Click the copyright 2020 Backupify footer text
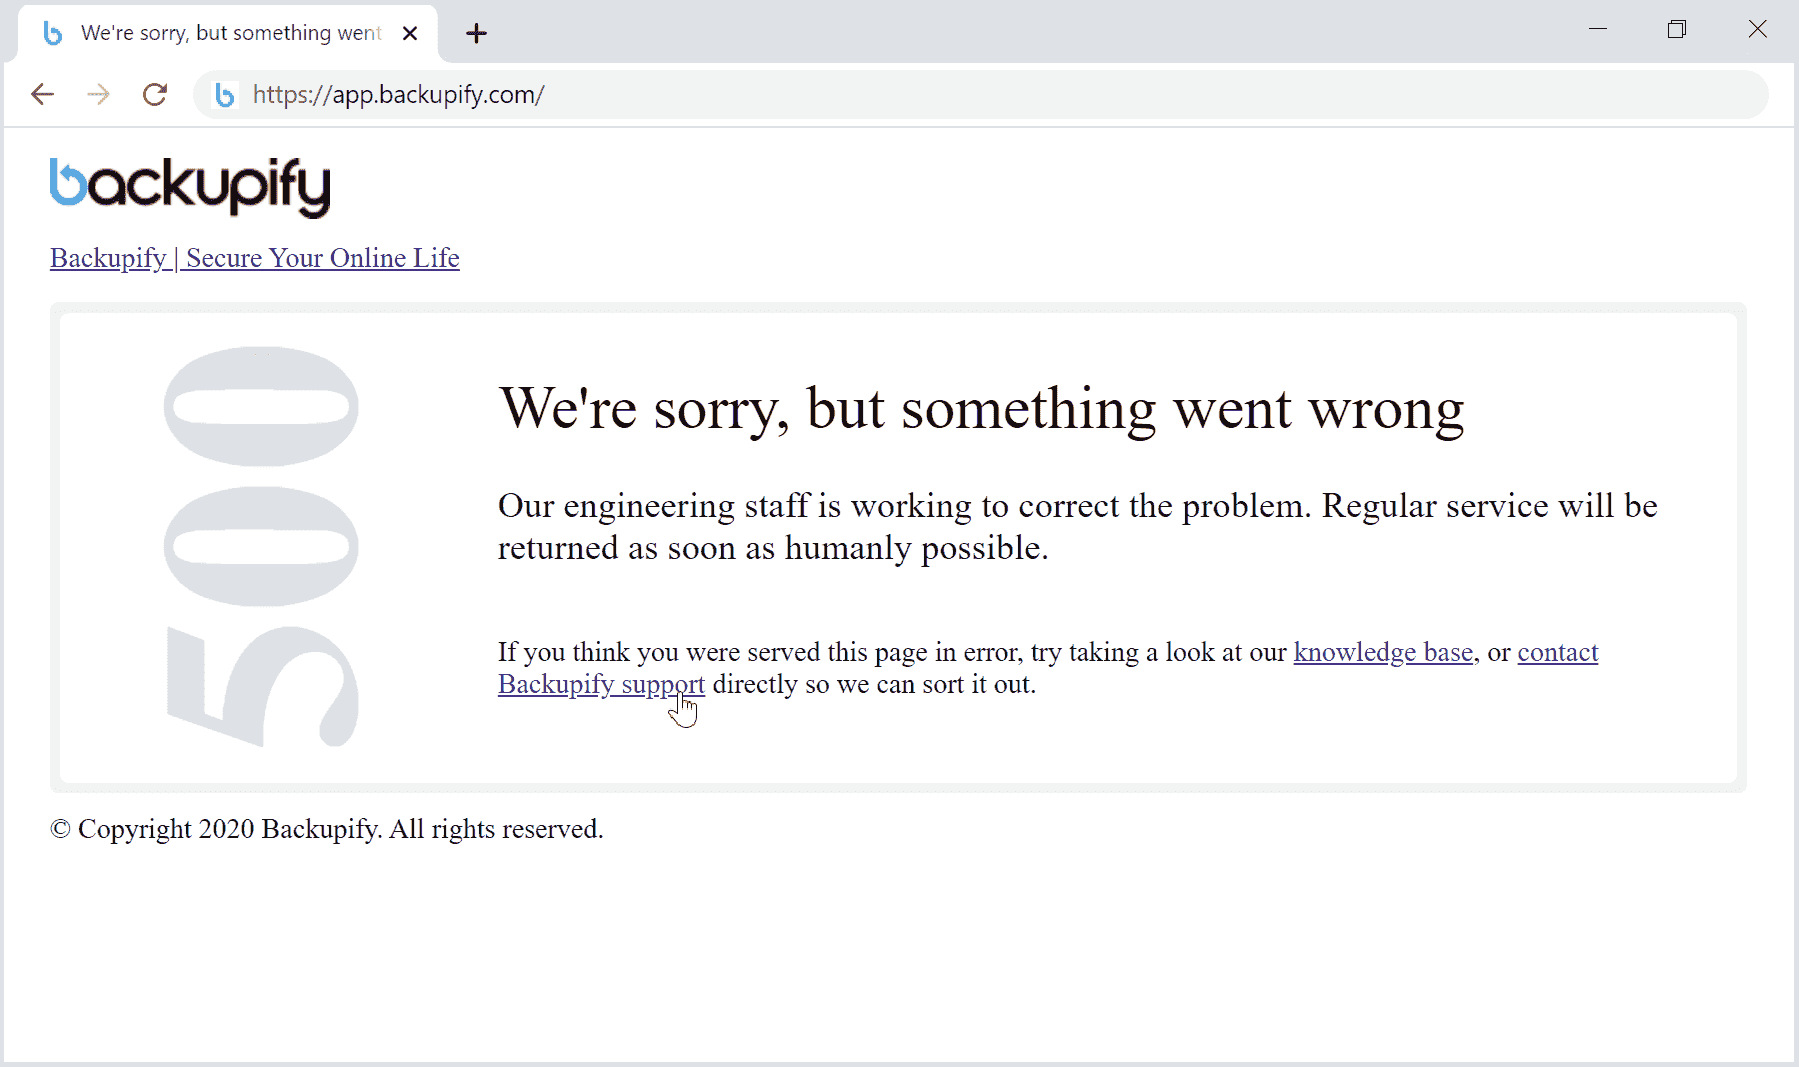 pos(327,829)
